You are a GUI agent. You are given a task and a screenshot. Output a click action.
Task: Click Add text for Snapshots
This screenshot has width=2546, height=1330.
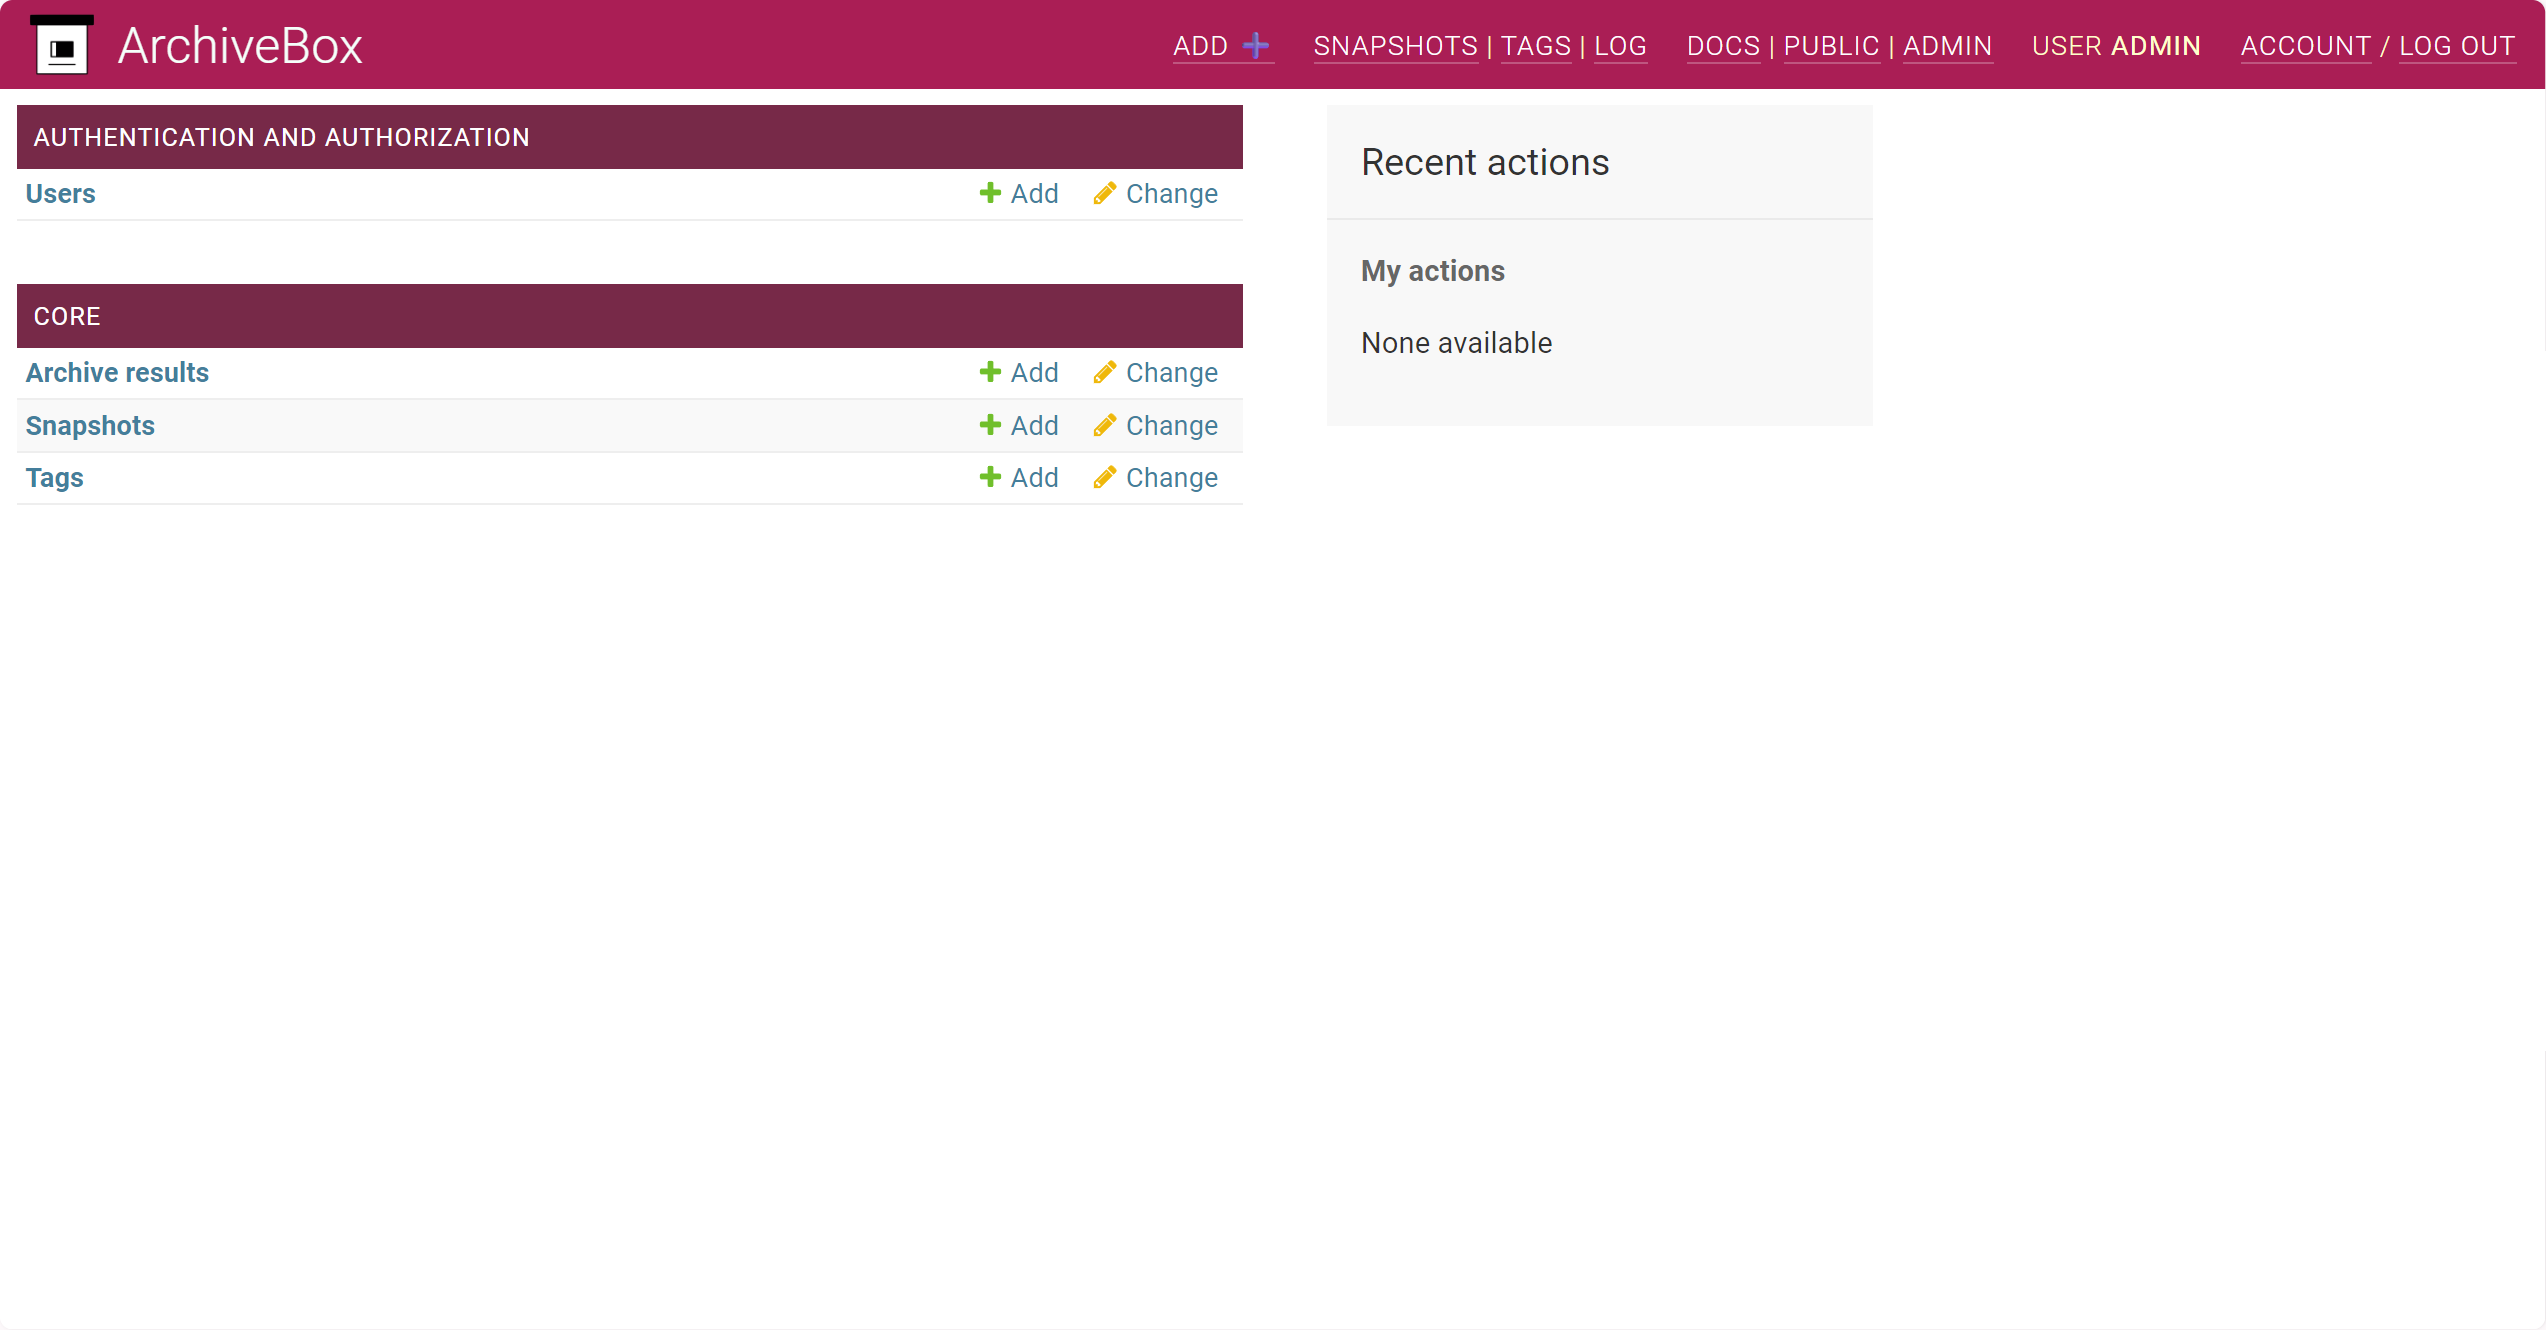pyautogui.click(x=1034, y=425)
